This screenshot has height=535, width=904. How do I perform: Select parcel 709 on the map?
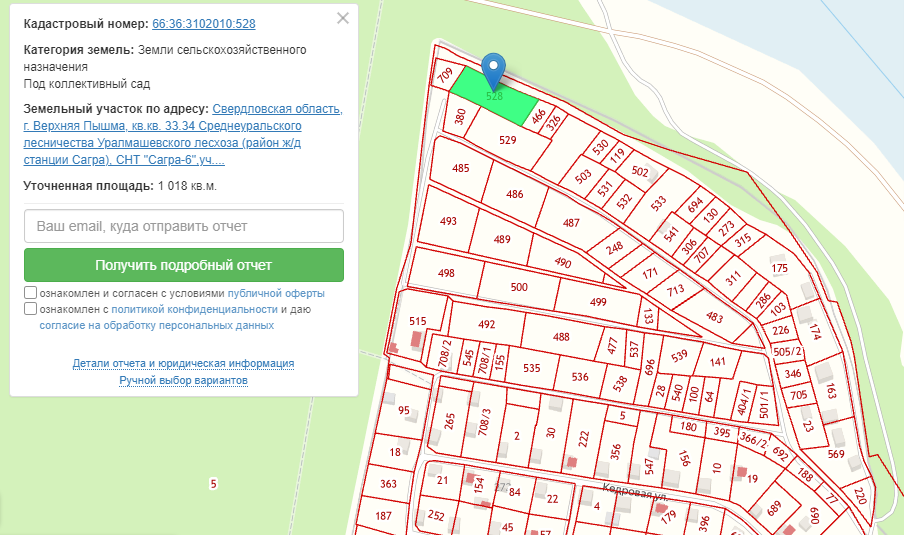(x=445, y=76)
